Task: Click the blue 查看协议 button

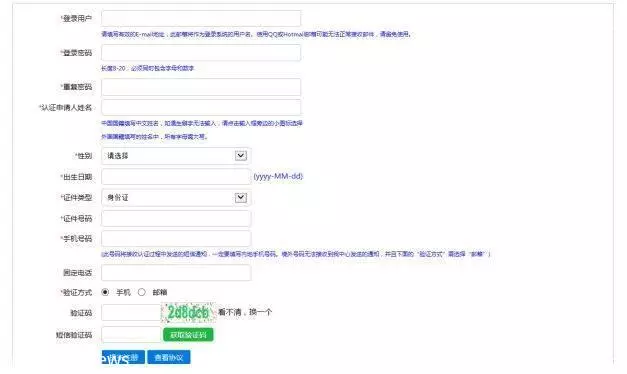Action: point(169,357)
